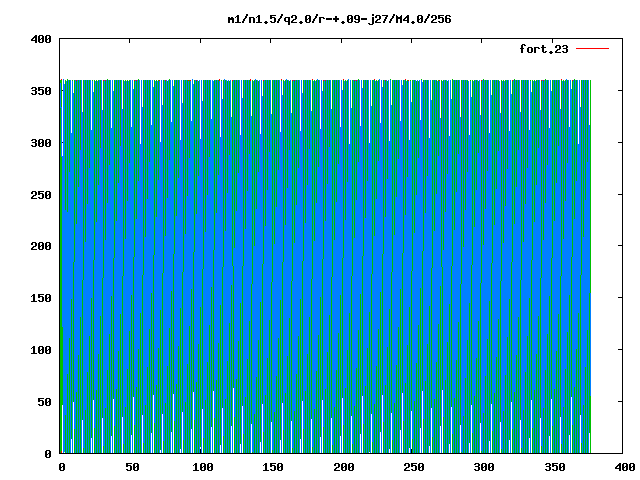This screenshot has width=640, height=480.
Task: Click the x-axis label 400
Action: (x=625, y=467)
